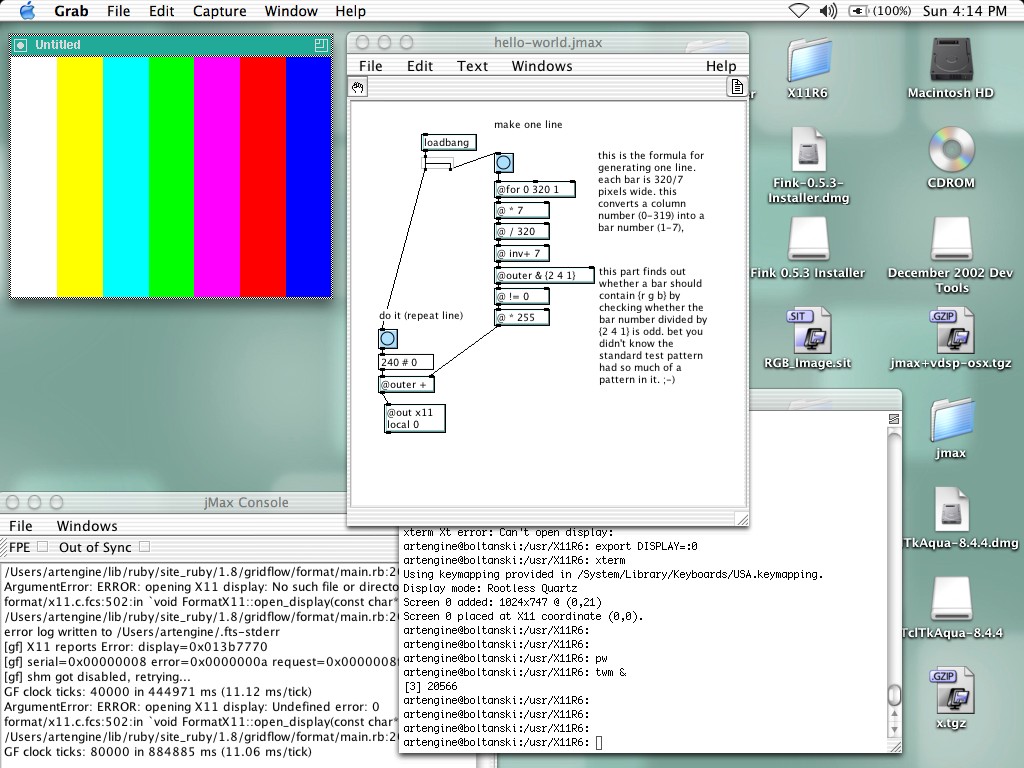Click the 'twm &' command line in xterm
Image resolution: width=1024 pixels, height=768 pixels.
tap(515, 672)
